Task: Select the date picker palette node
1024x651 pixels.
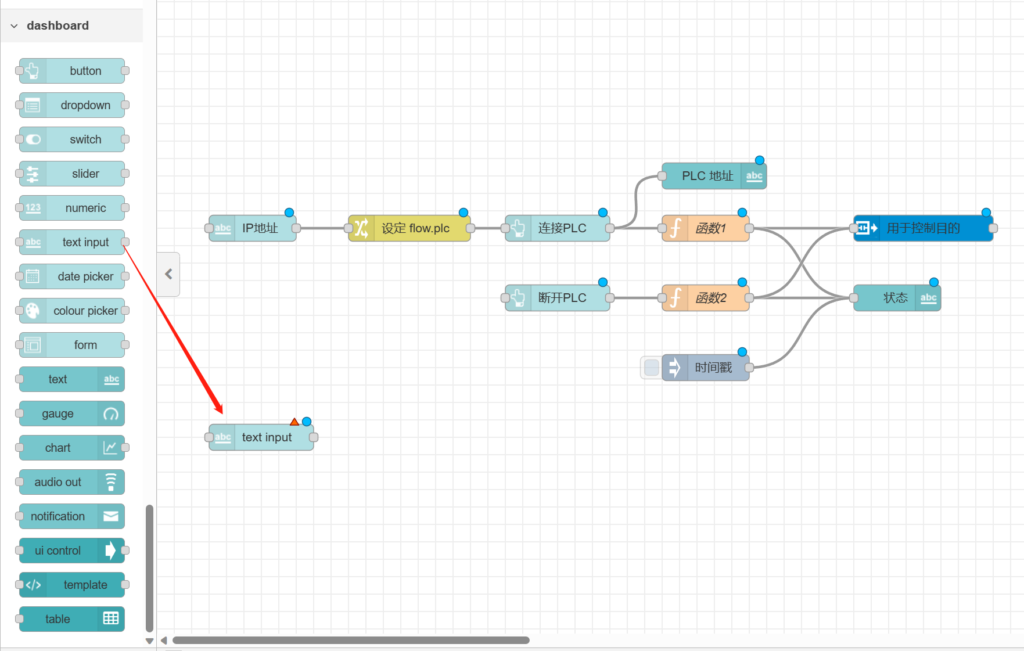Action: [72, 277]
